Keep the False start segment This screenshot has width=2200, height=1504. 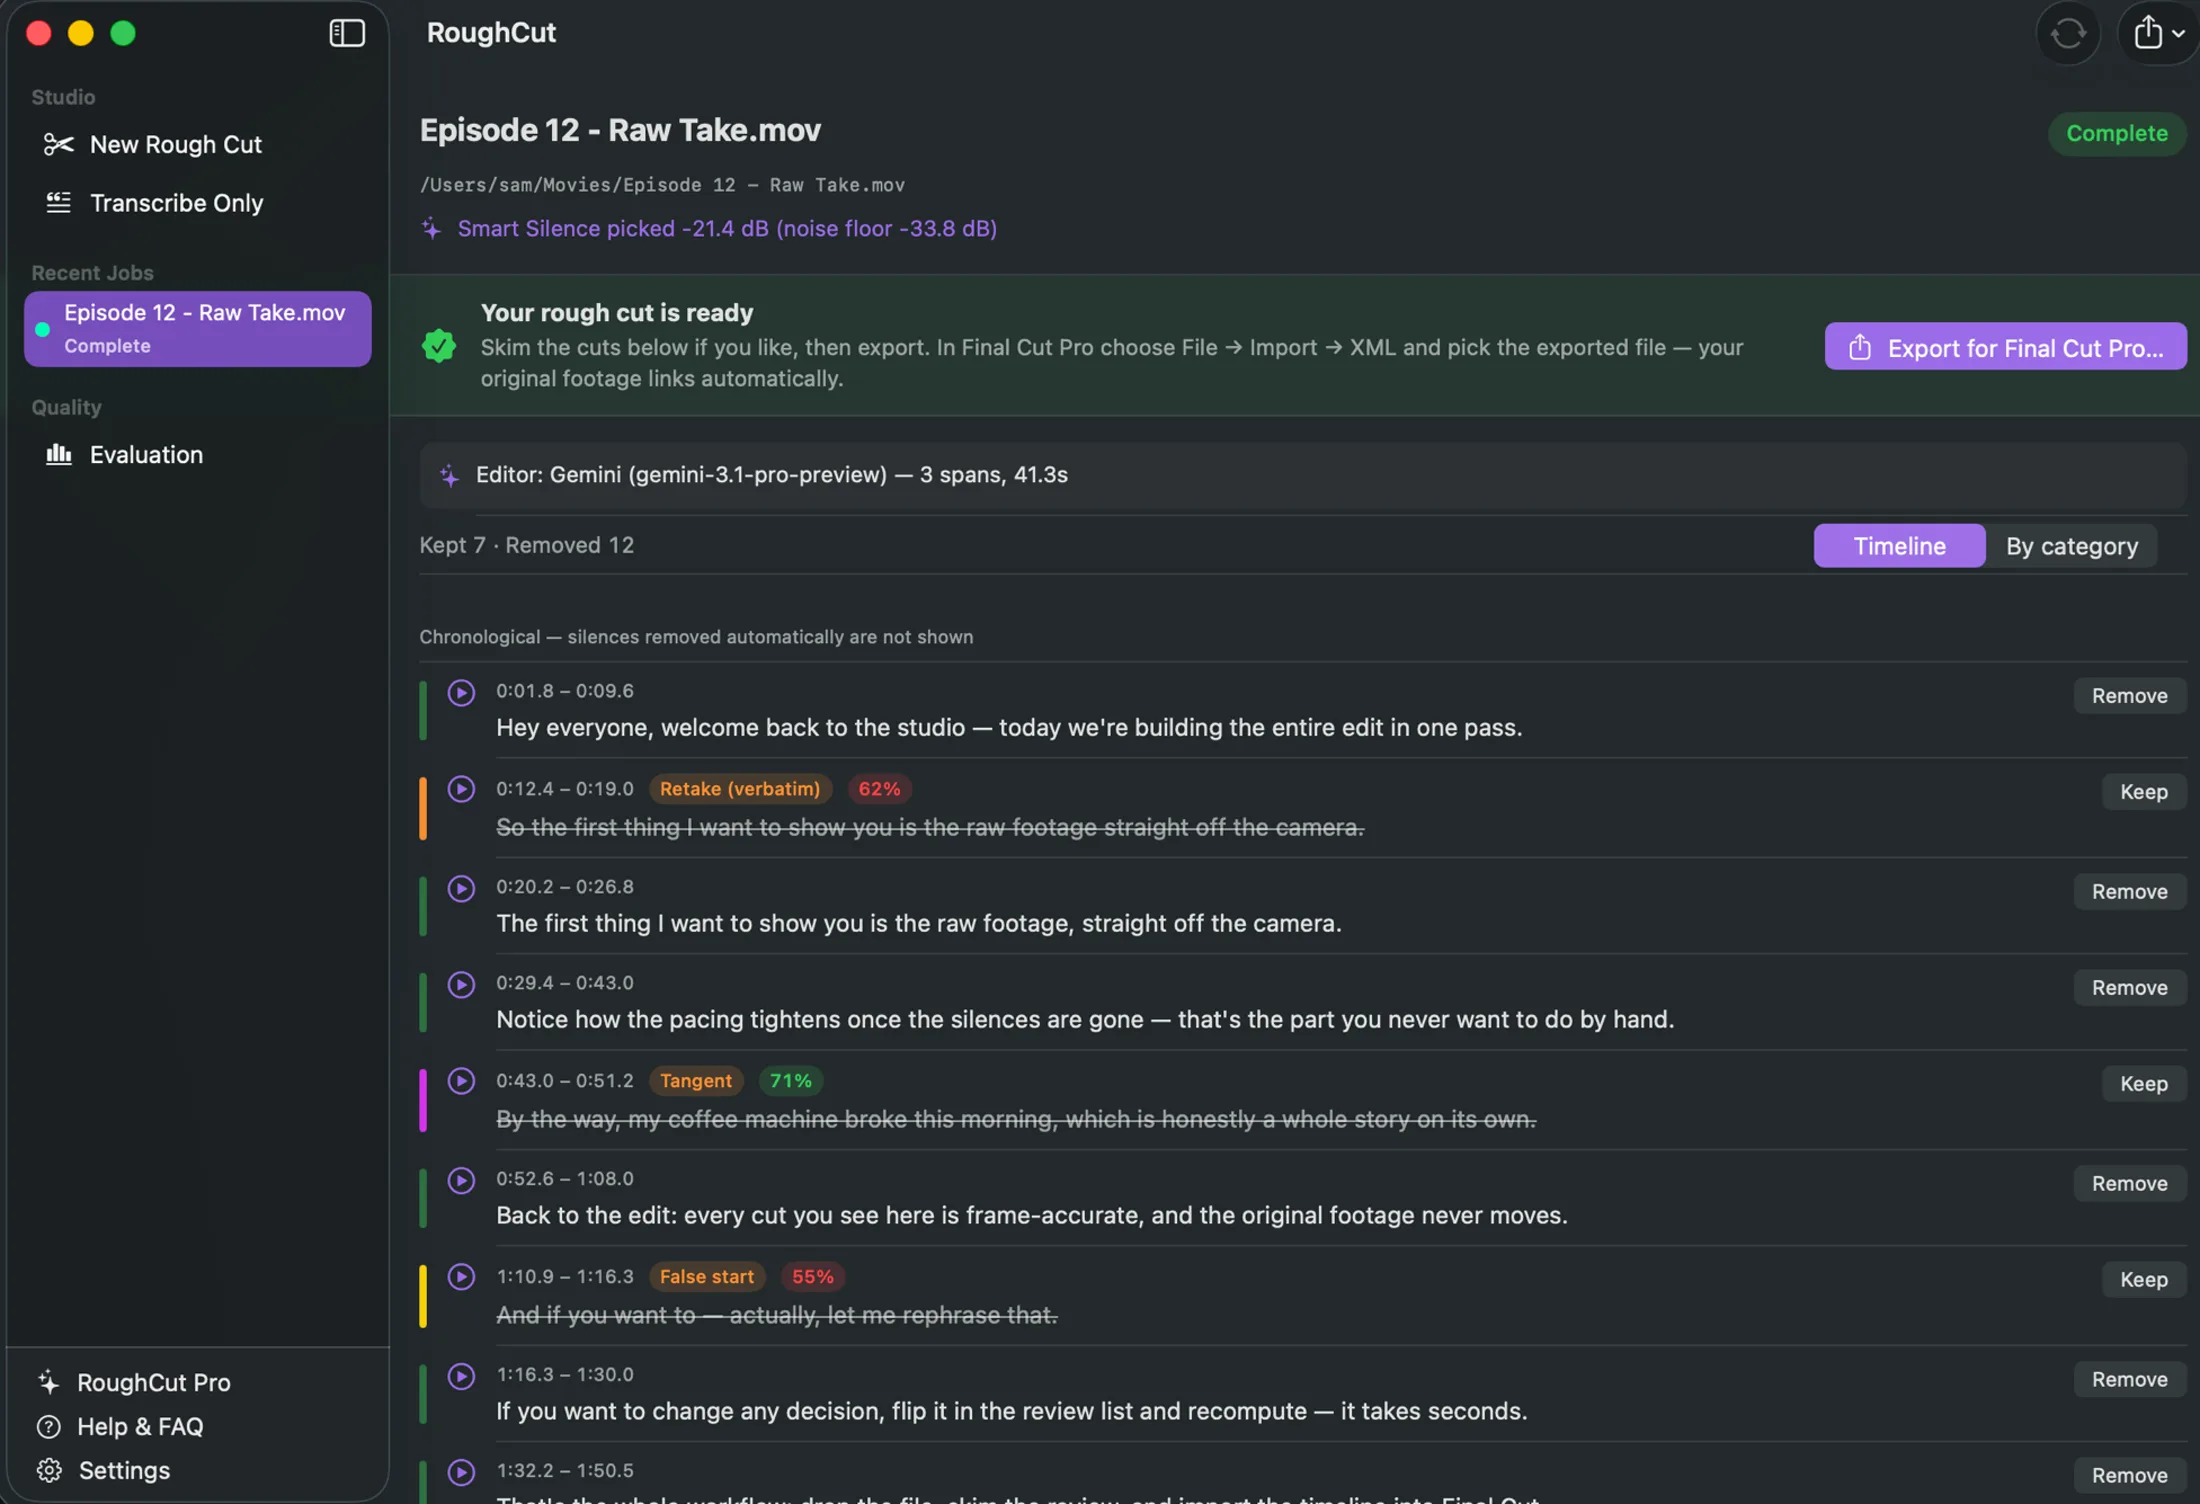point(2144,1280)
